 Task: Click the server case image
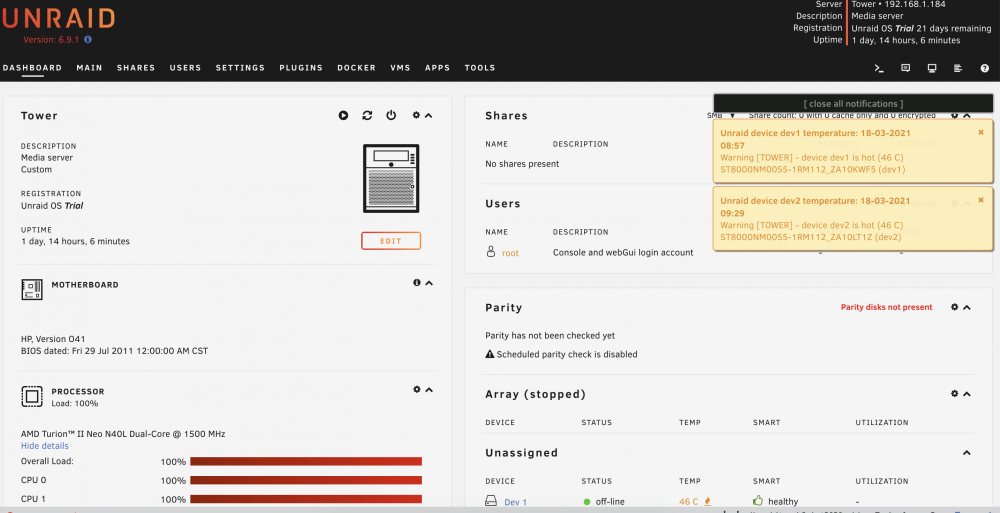[x=391, y=179]
